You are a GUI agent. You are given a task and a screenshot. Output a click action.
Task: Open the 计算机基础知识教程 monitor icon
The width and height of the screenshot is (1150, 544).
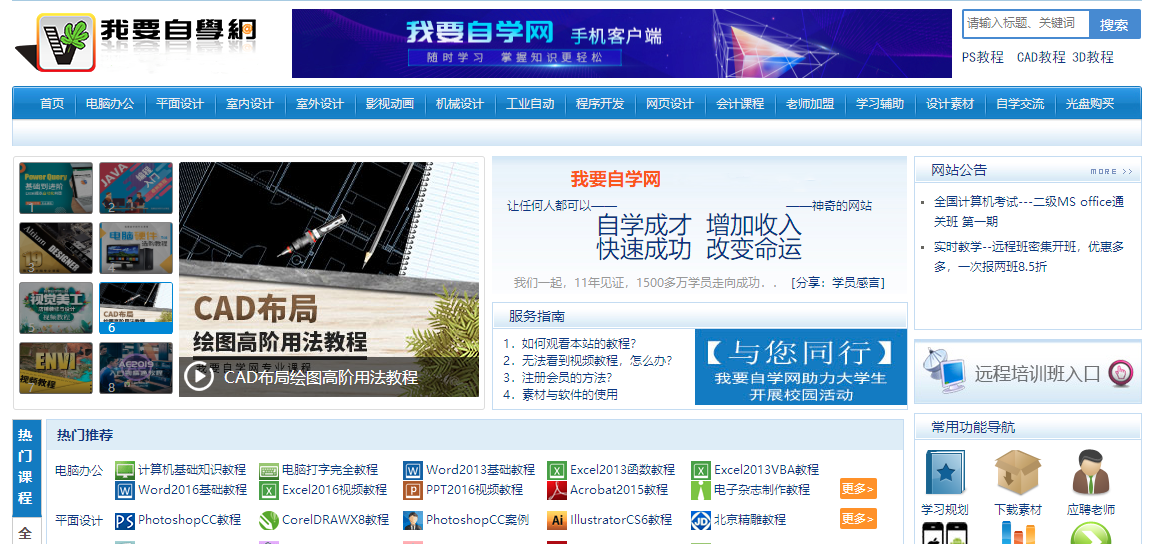tap(125, 470)
